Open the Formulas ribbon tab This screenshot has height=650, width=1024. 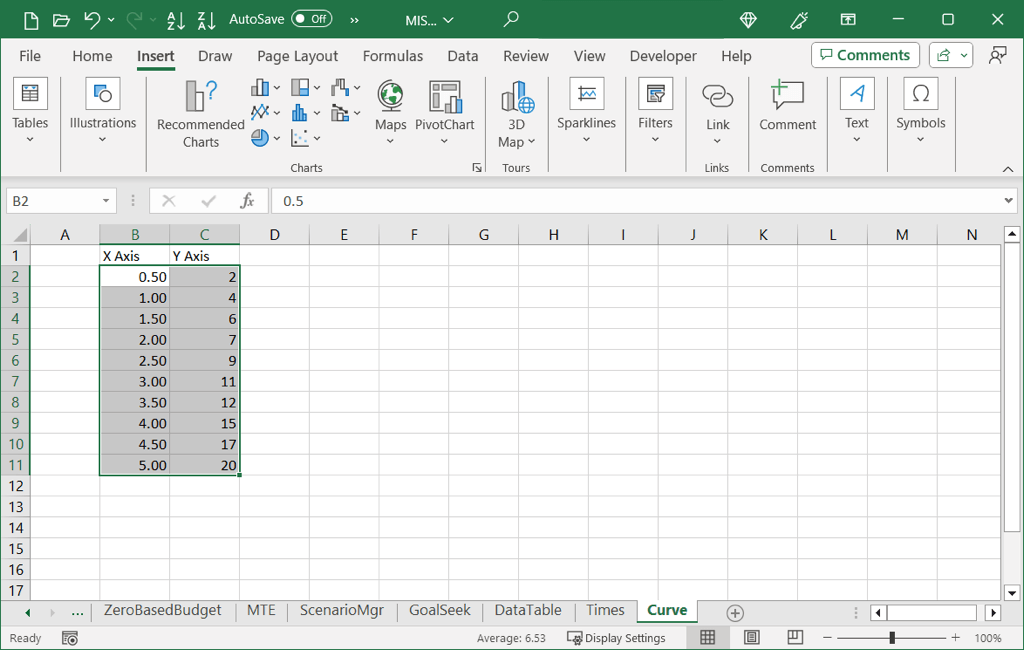[x=392, y=56]
